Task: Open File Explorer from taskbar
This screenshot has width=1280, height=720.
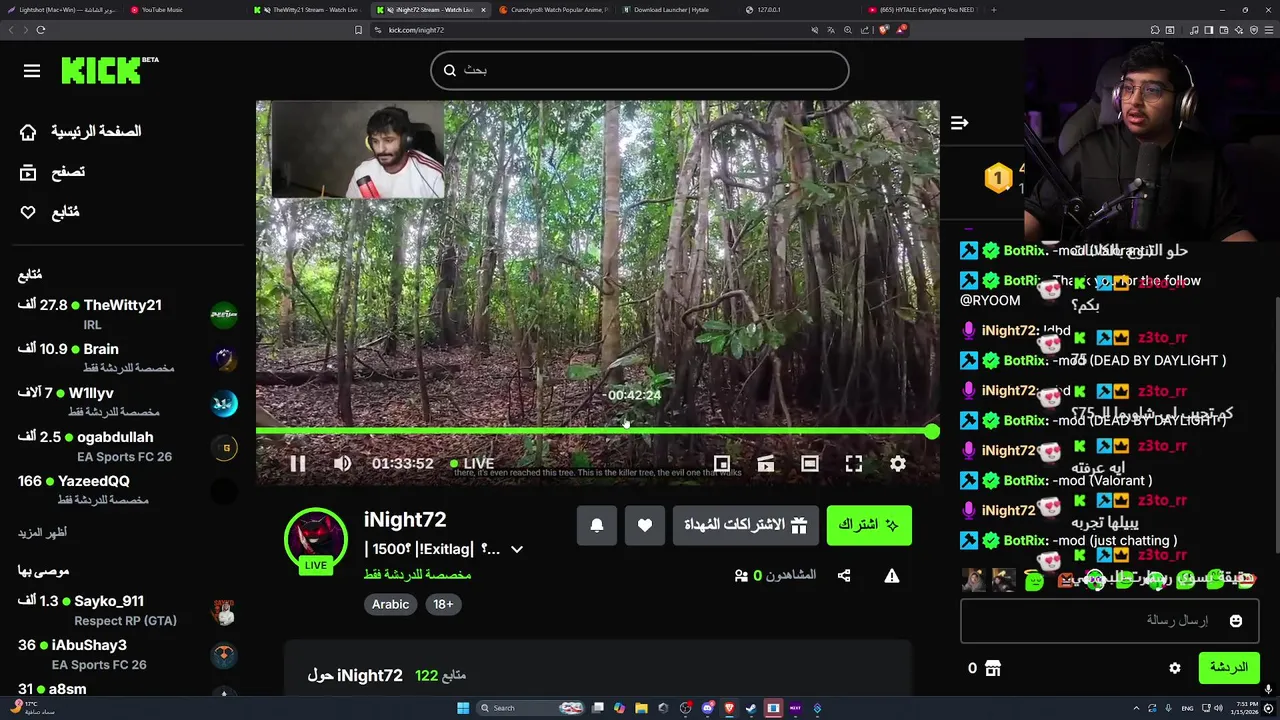Action: pyautogui.click(x=641, y=708)
